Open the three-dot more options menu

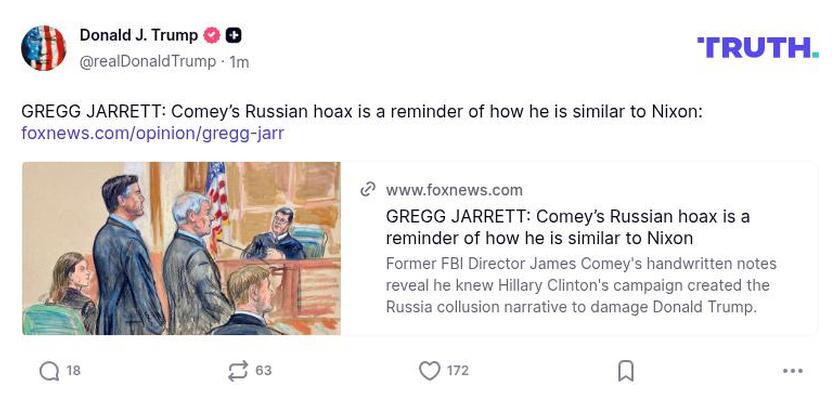[793, 371]
